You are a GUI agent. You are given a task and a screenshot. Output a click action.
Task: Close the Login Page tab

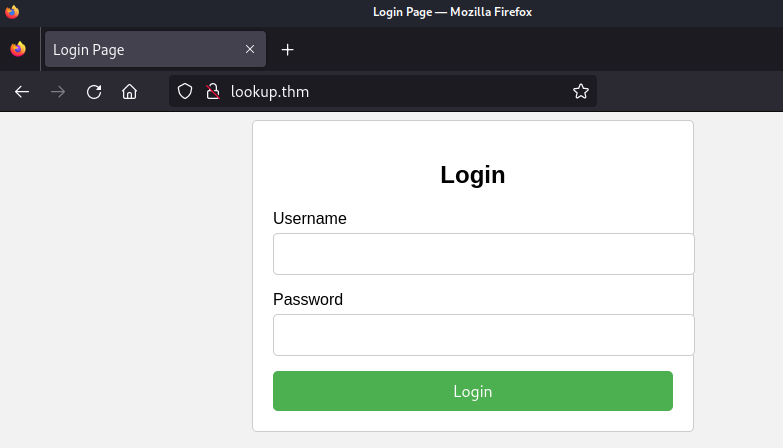(x=250, y=49)
